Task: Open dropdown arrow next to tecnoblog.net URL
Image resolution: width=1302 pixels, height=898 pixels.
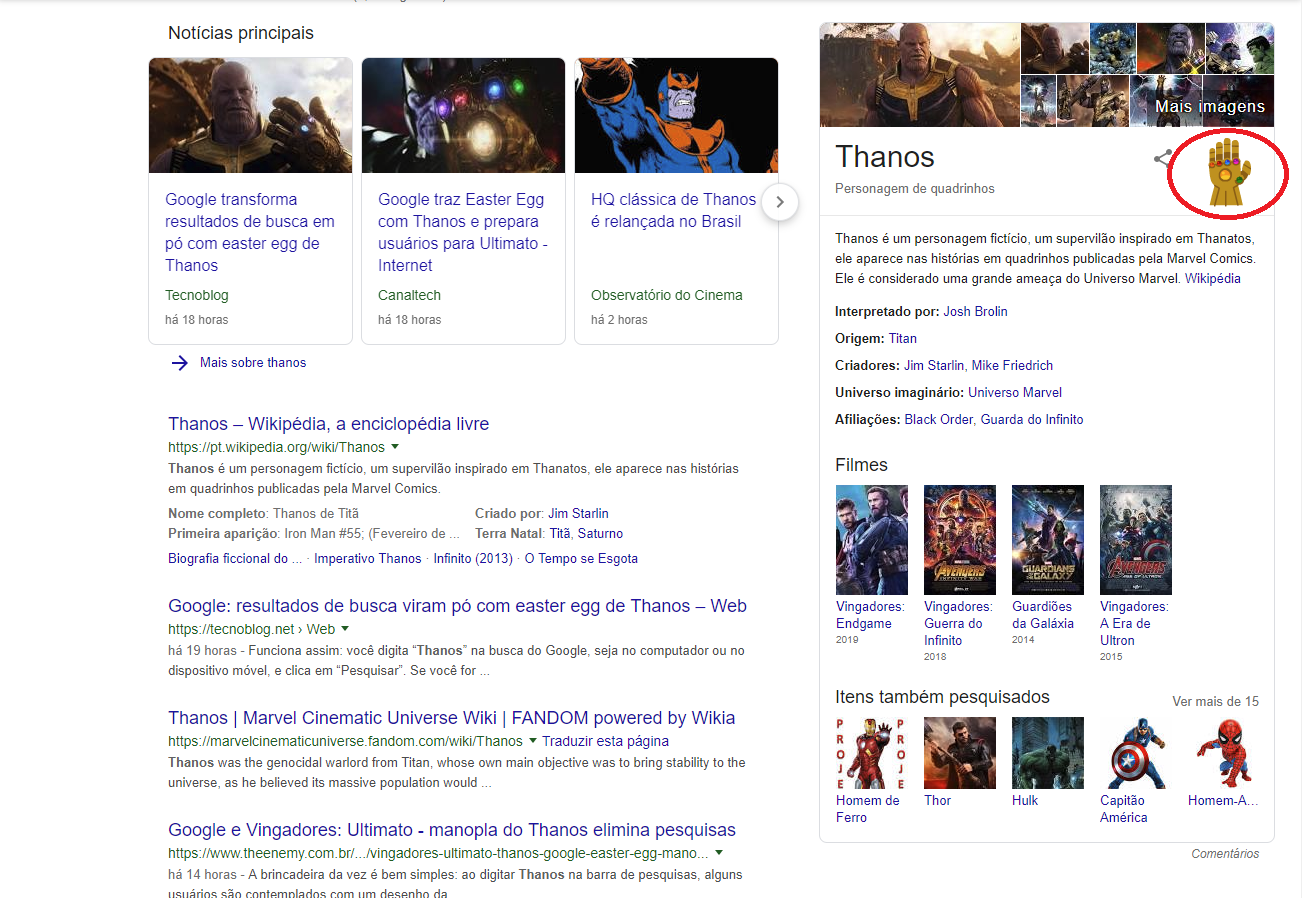Action: (345, 628)
